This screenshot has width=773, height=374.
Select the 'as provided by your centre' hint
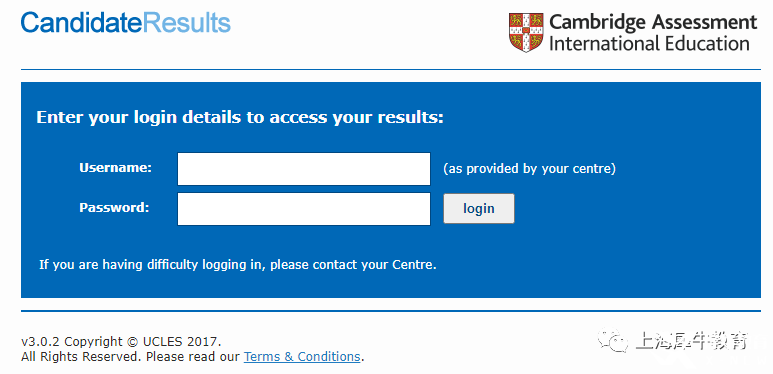(529, 169)
